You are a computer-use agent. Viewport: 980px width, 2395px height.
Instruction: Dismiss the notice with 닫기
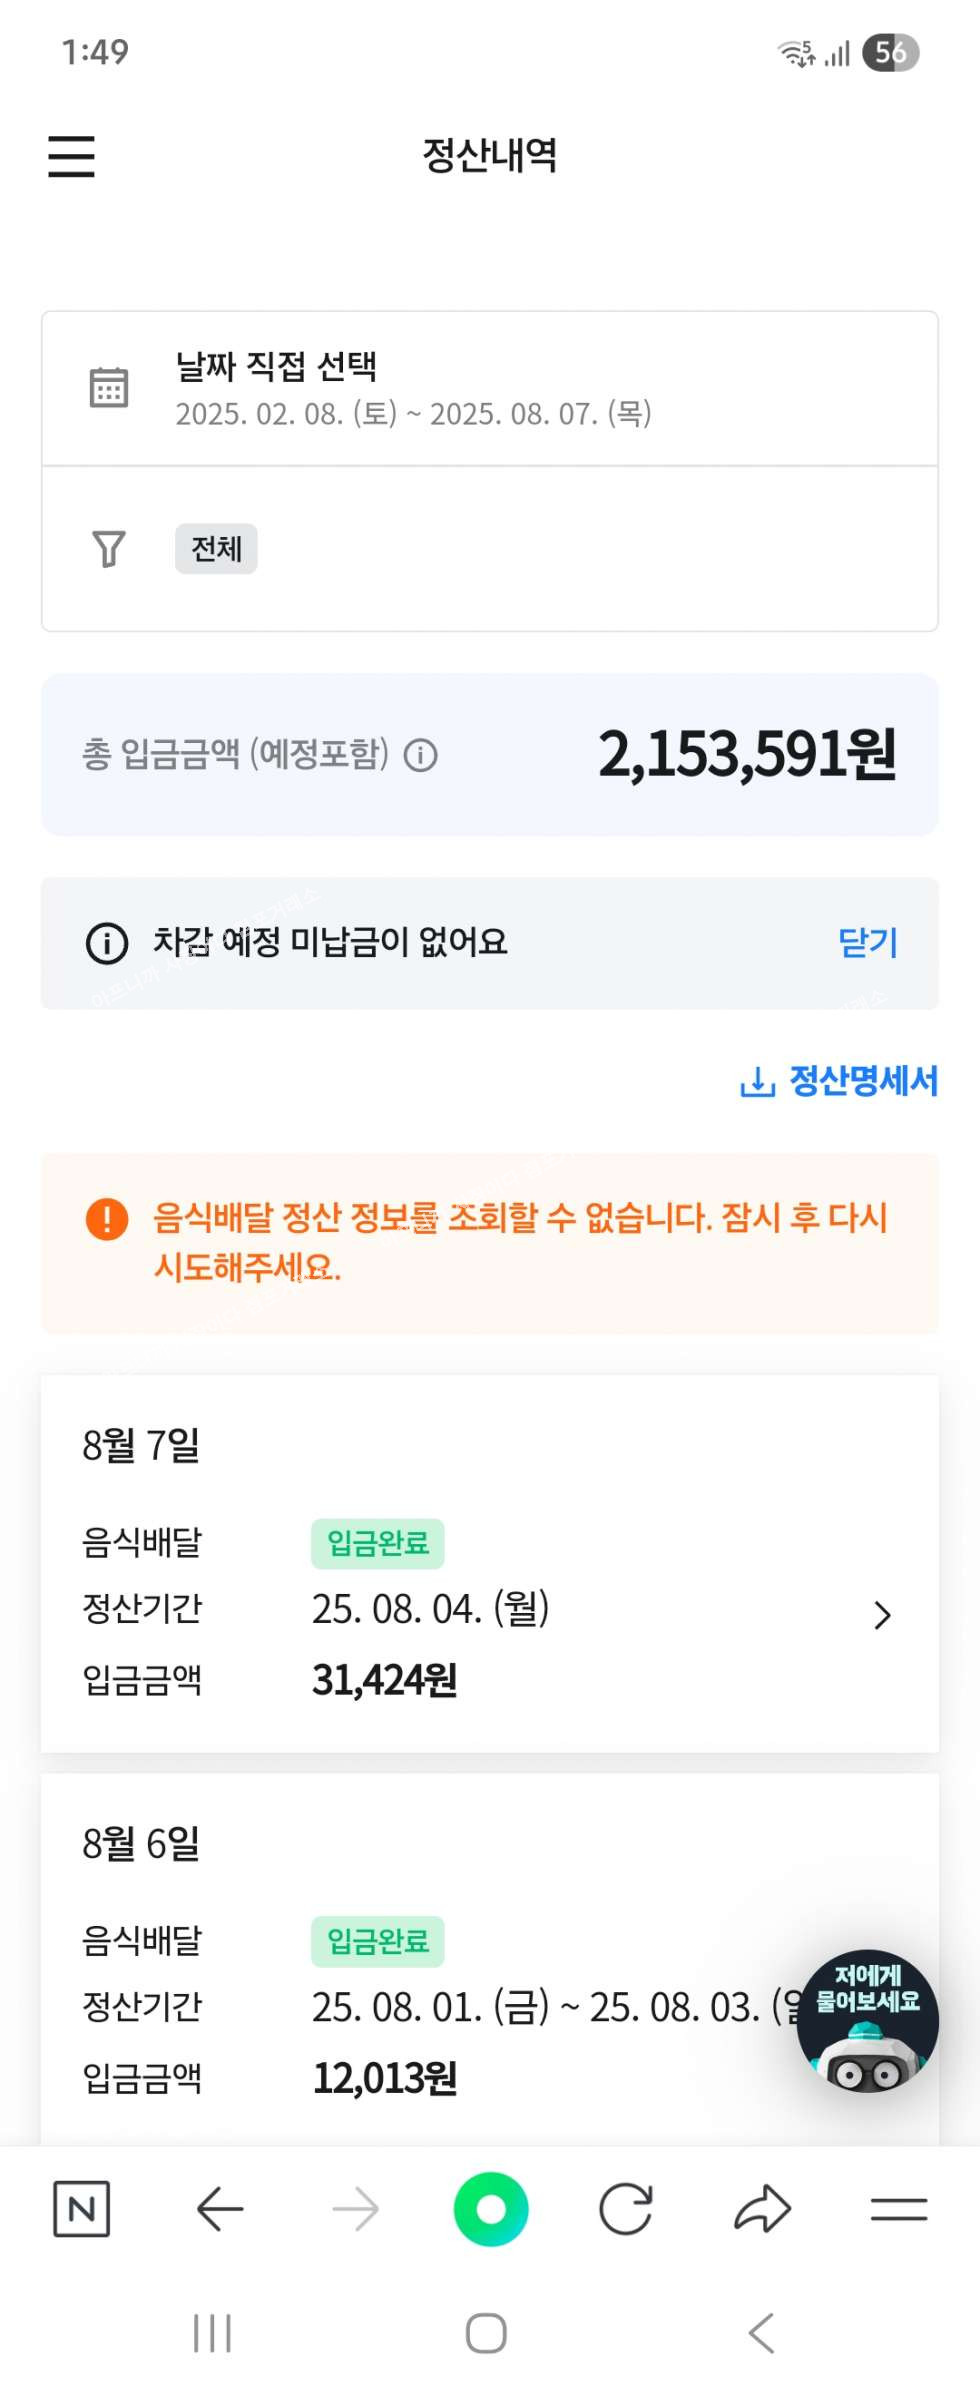[867, 943]
